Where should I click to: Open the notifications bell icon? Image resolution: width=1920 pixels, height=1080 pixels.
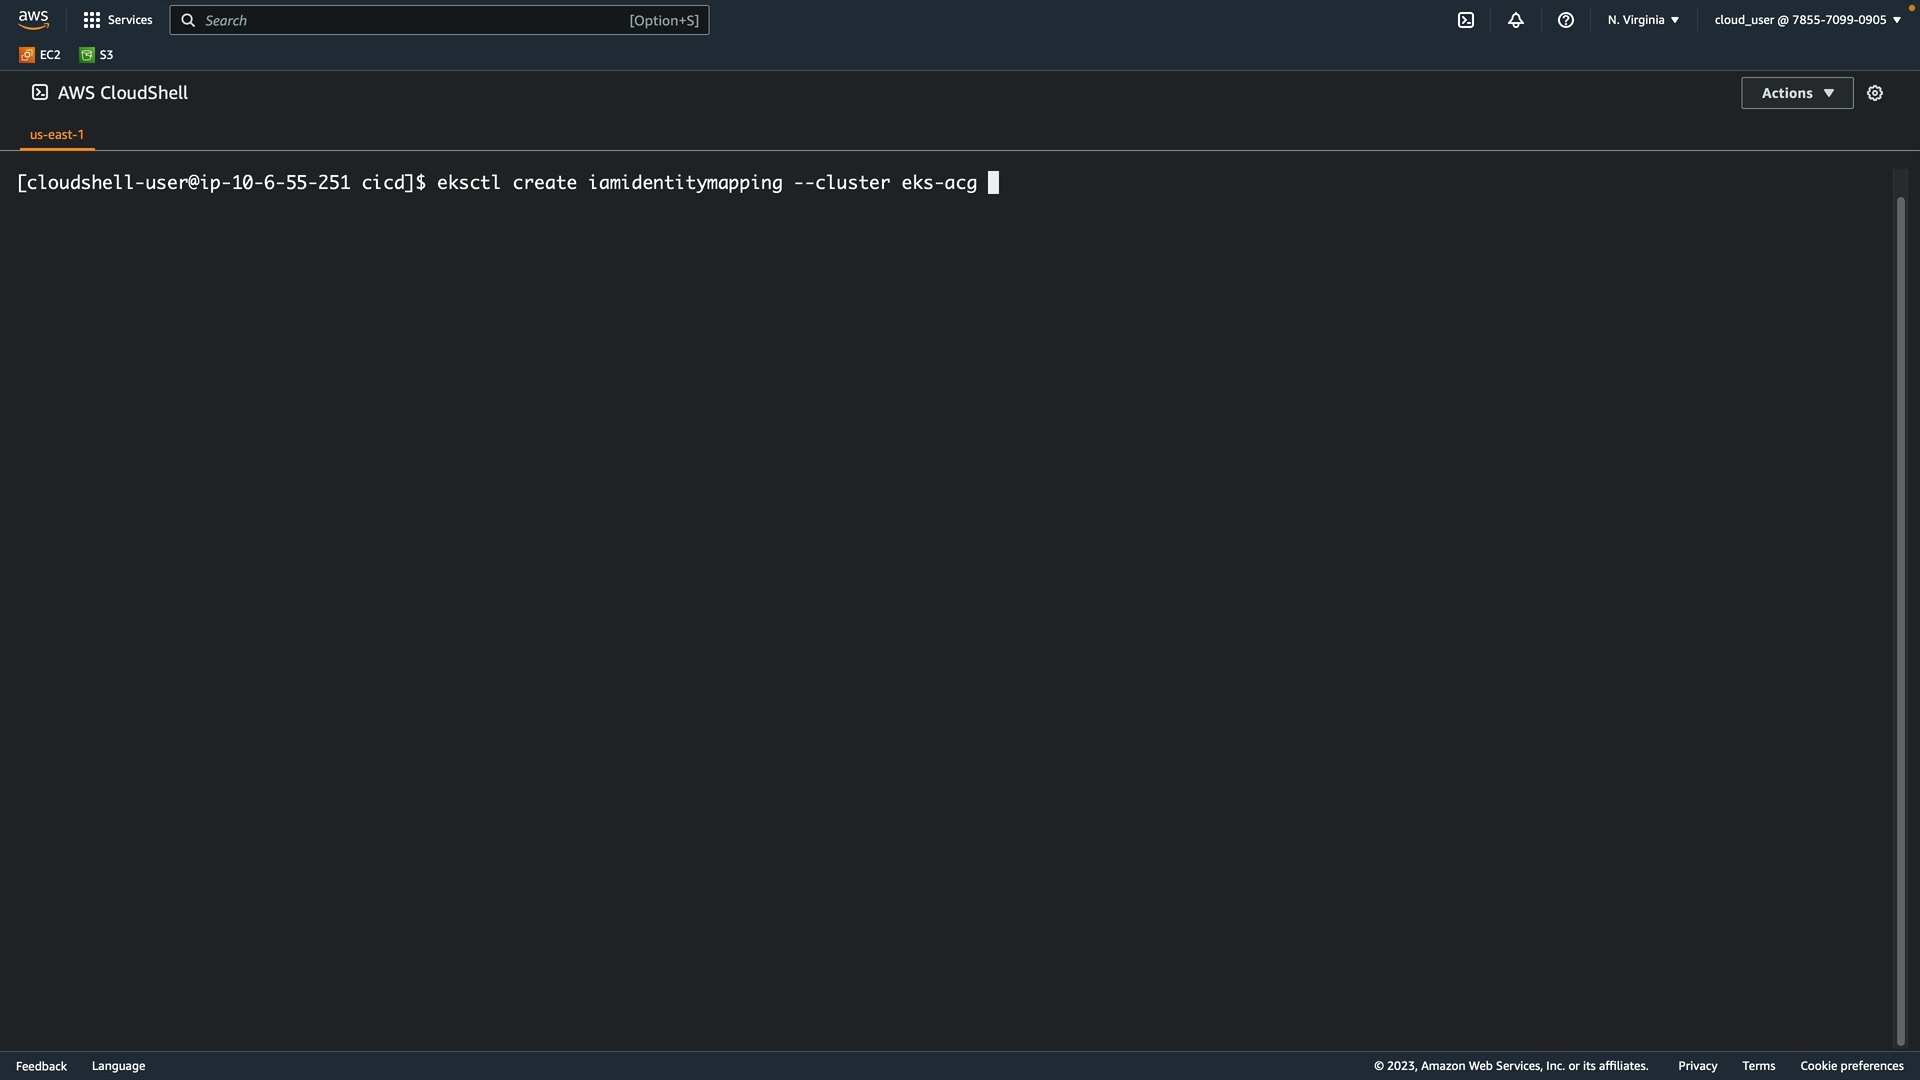click(x=1516, y=20)
